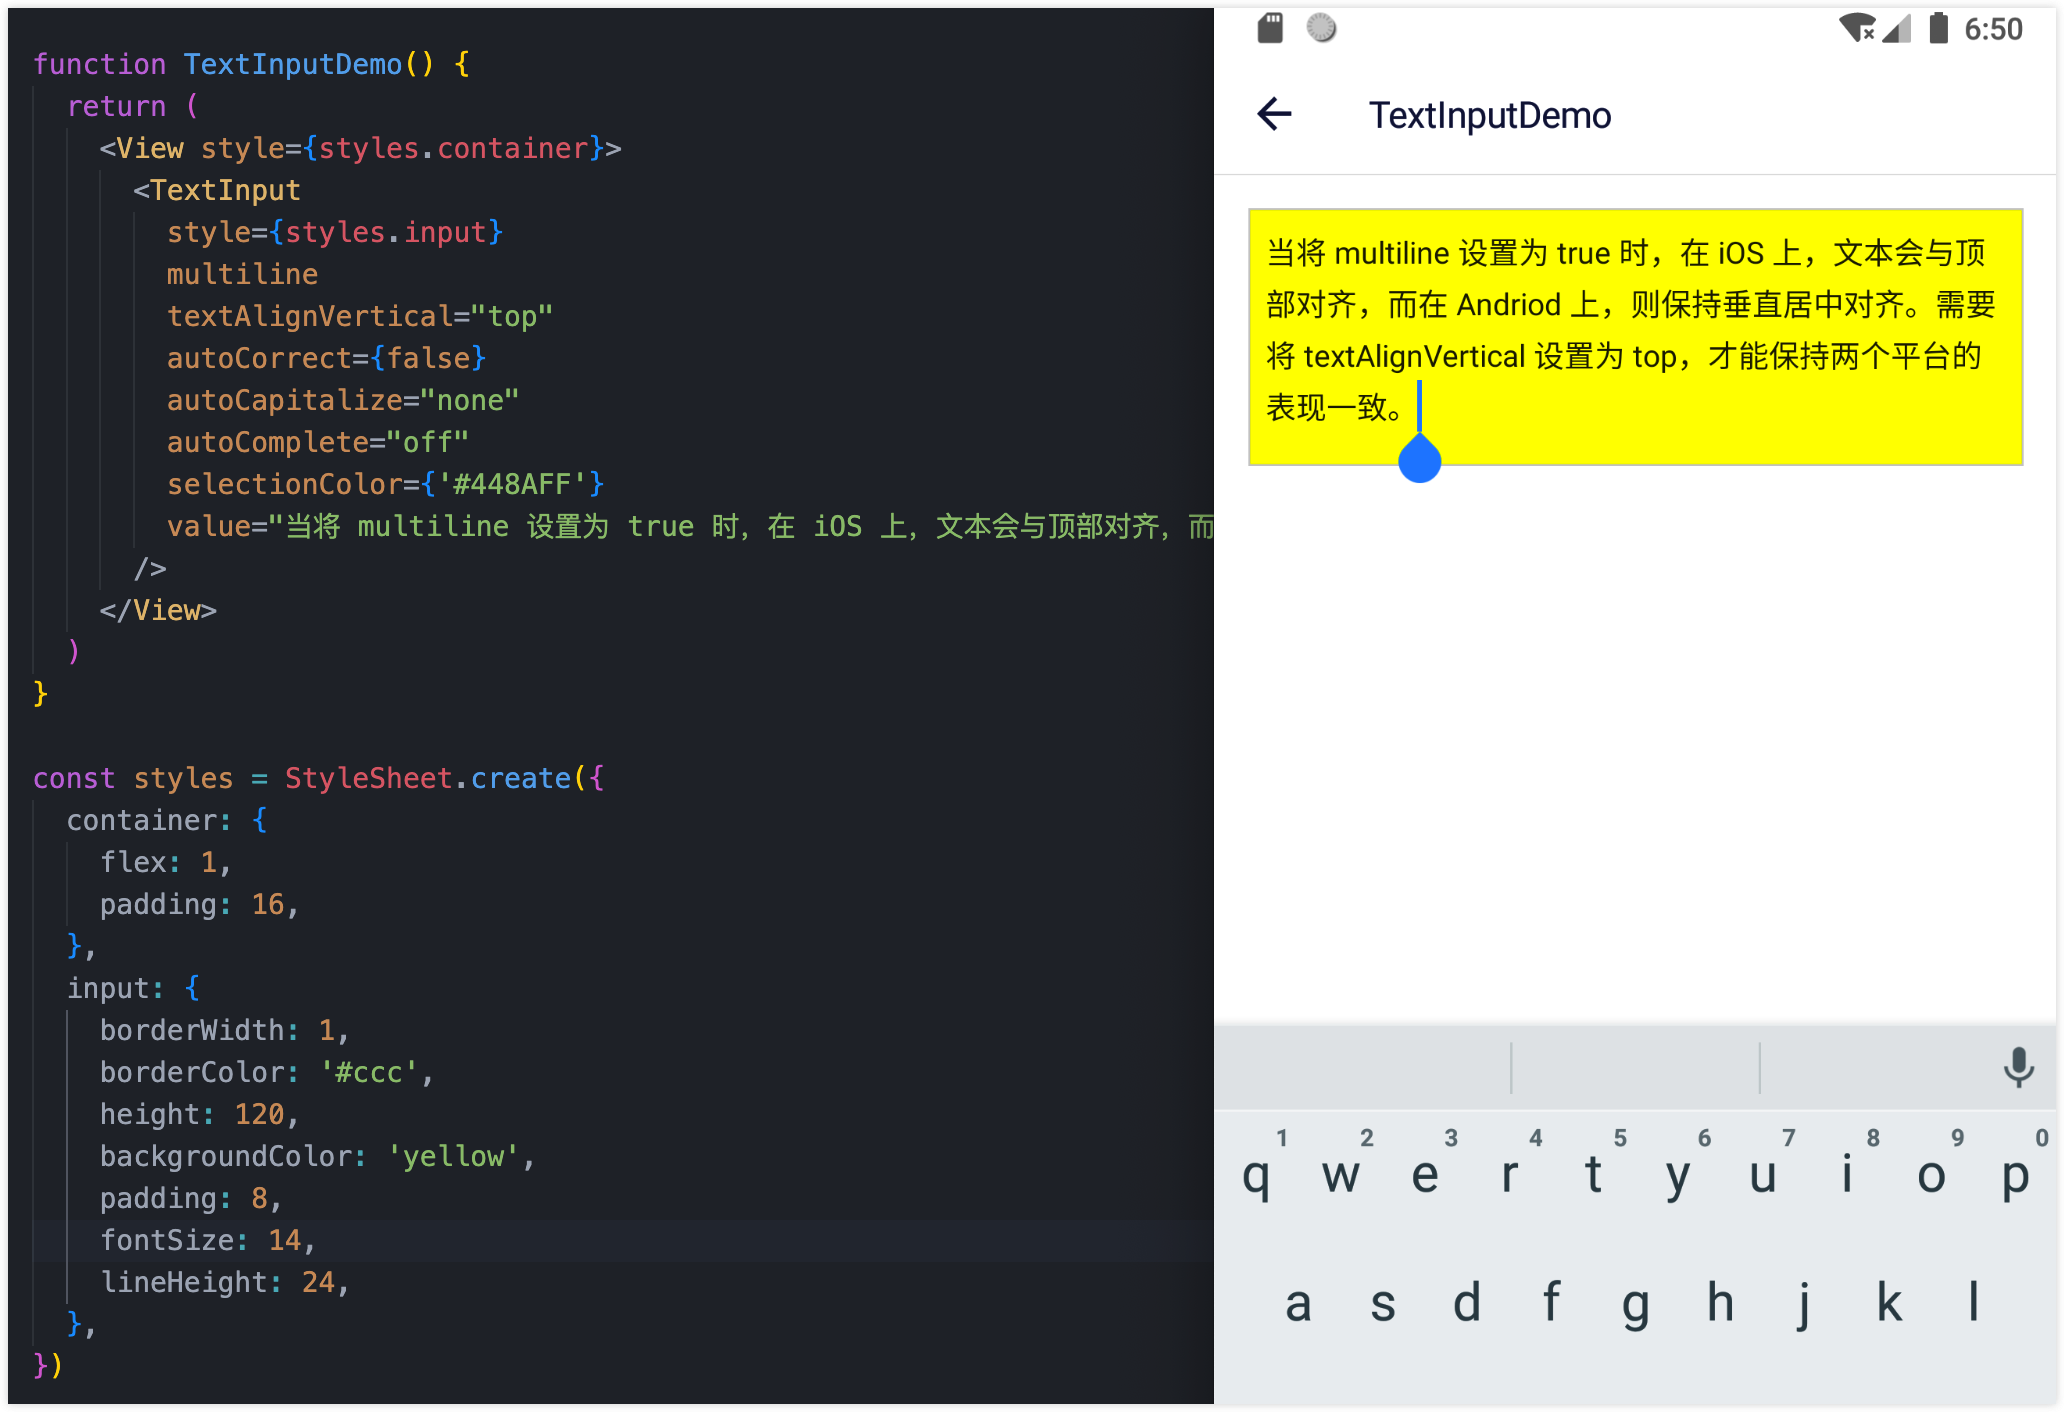
Task: Click the 'input: {' code line
Action: [133, 988]
